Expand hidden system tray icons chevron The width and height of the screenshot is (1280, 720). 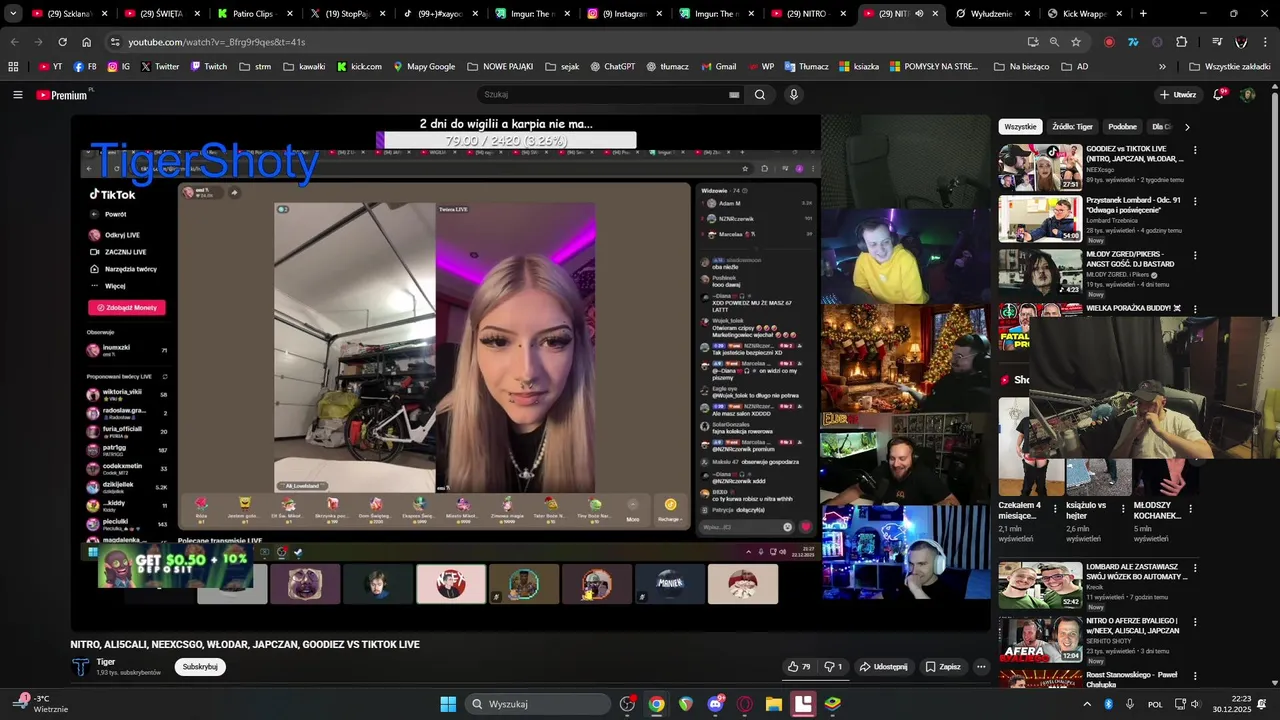[x=1087, y=704]
